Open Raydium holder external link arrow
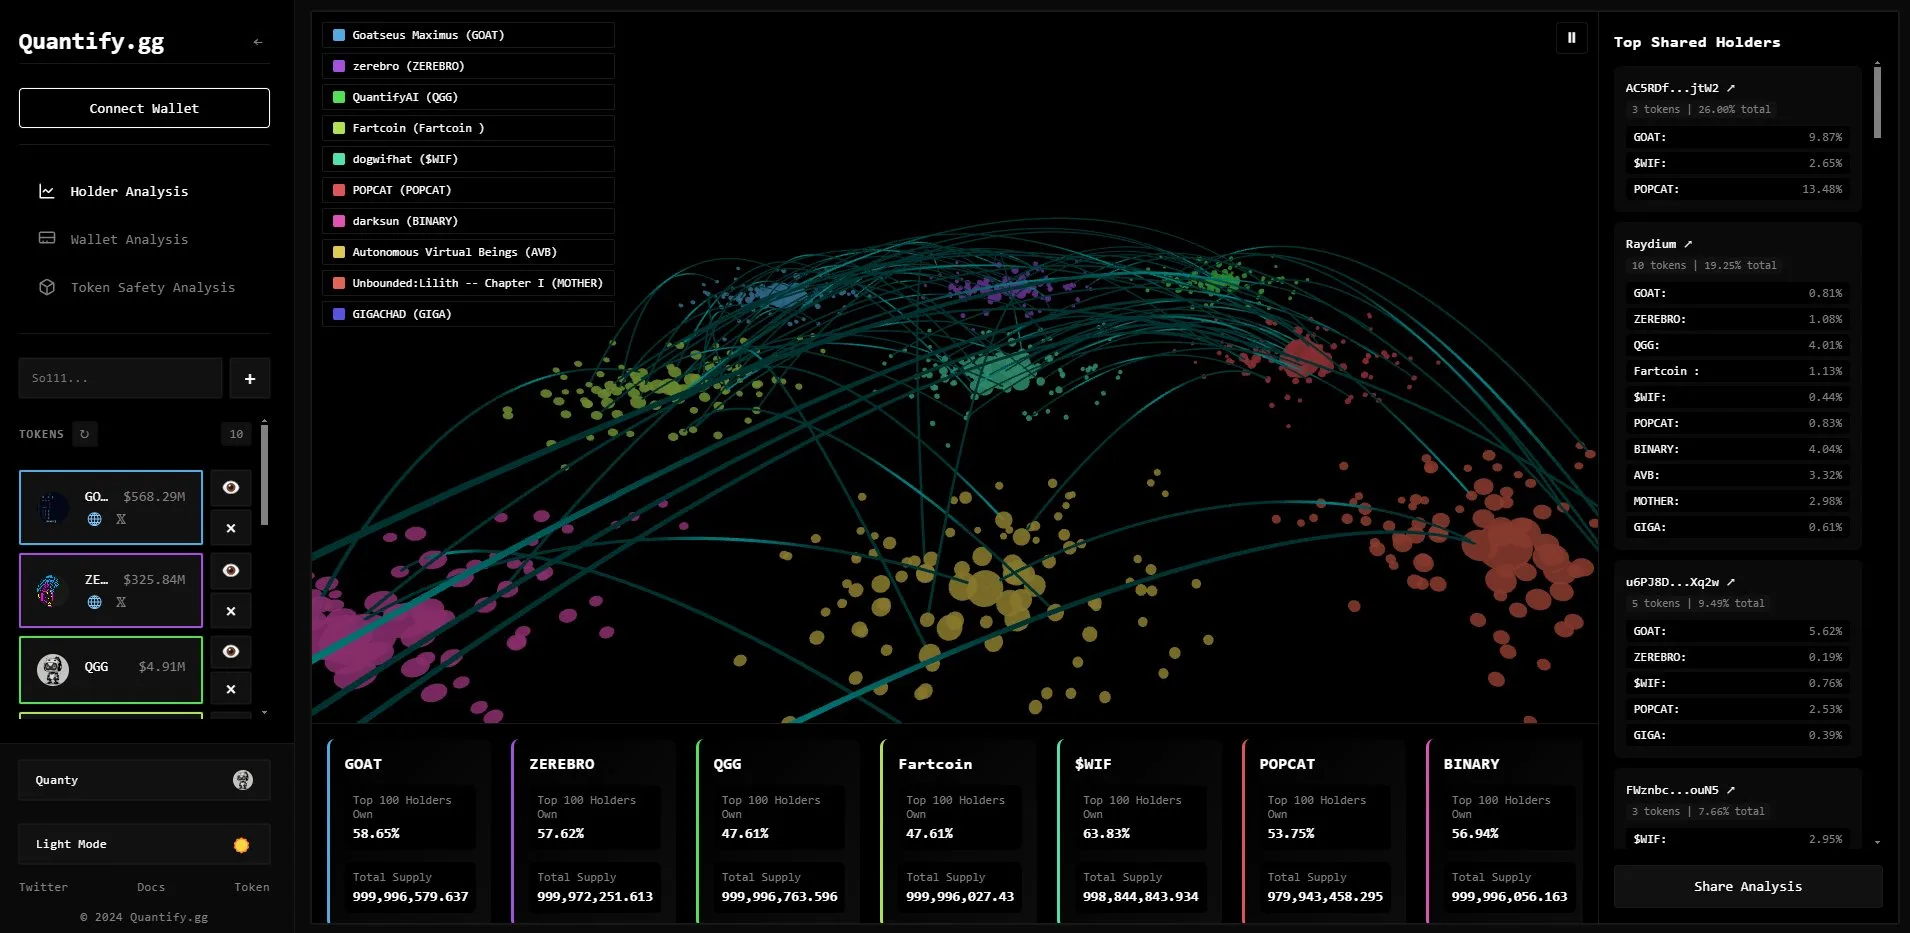1910x933 pixels. (1688, 244)
